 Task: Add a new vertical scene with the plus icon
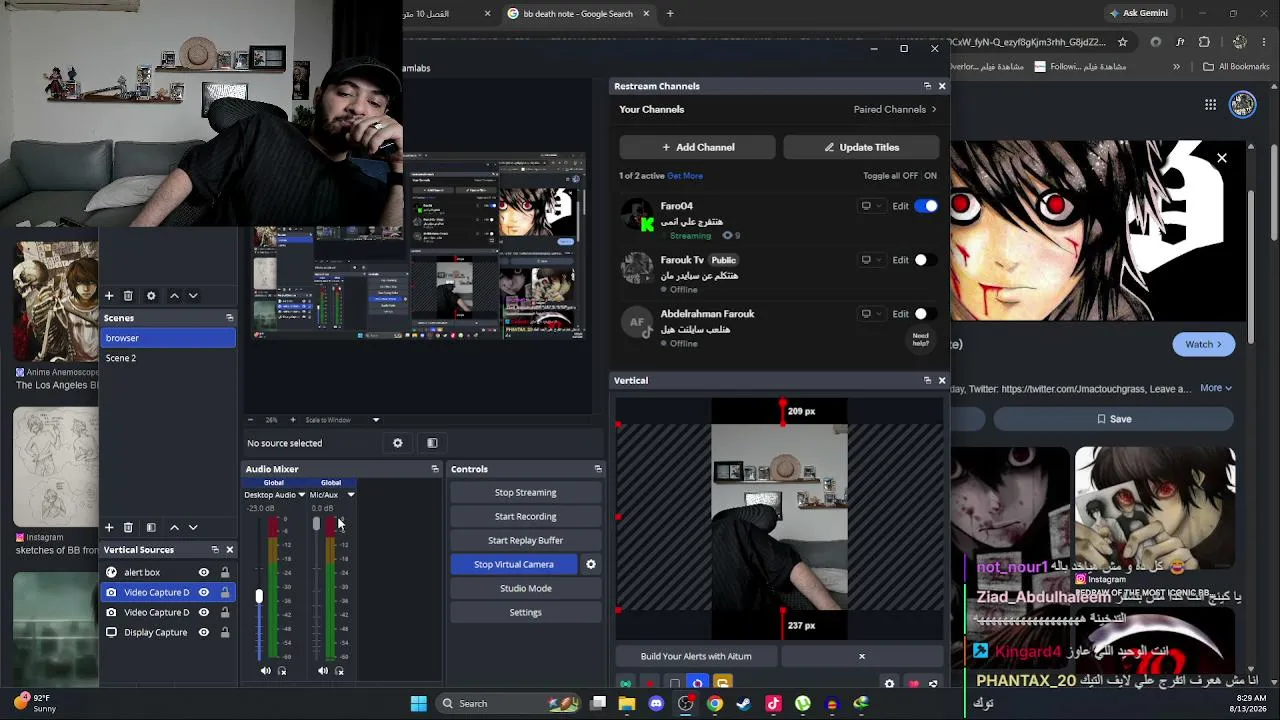109,527
